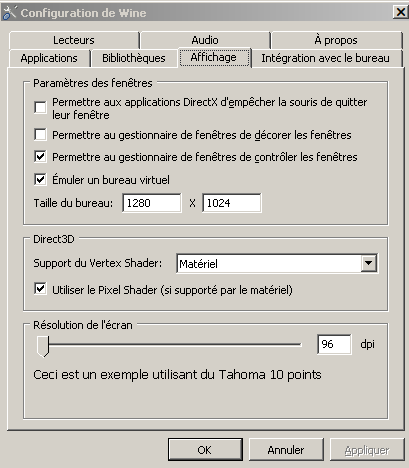Uncheck window manager contrôler les fenêtres option
The height and width of the screenshot is (468, 409).
point(40,157)
